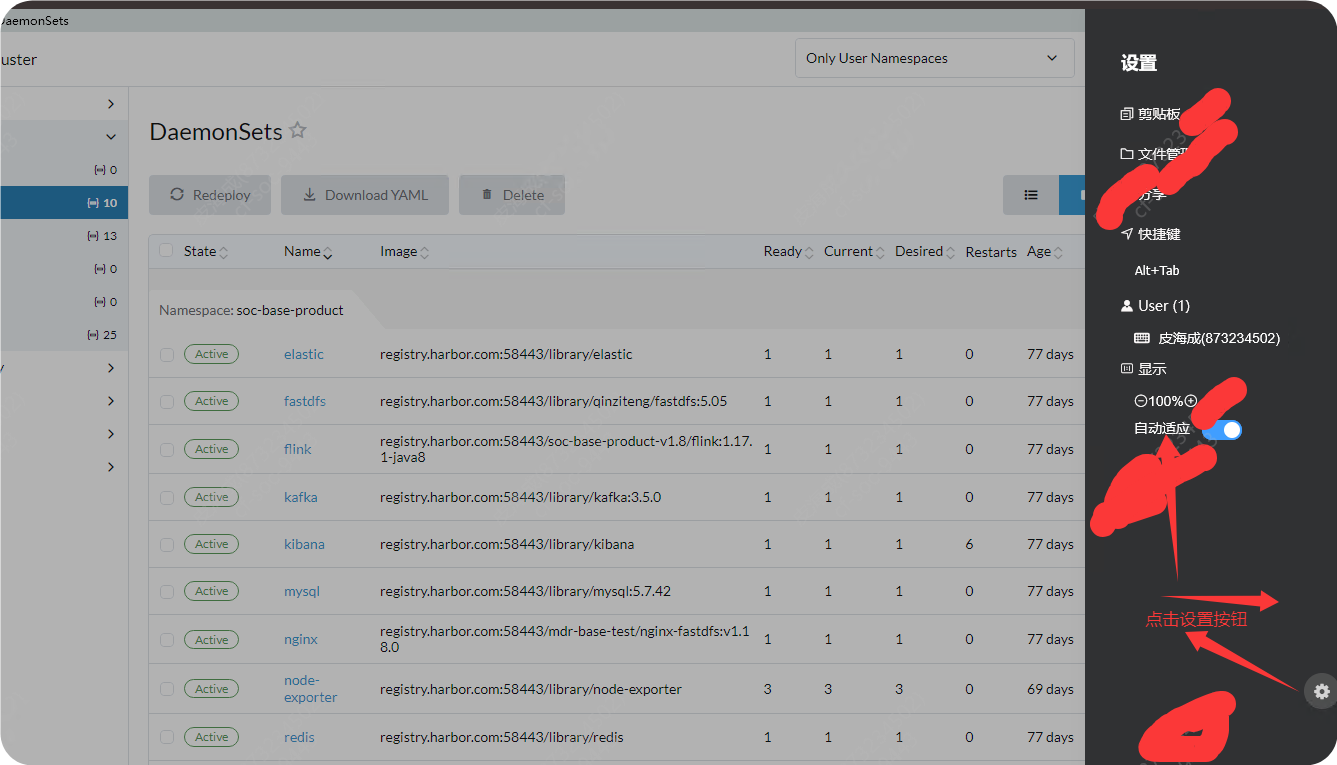Viewport: 1337px width, 765px height.
Task: Select user 皮海成(873234502)
Action: [1219, 338]
